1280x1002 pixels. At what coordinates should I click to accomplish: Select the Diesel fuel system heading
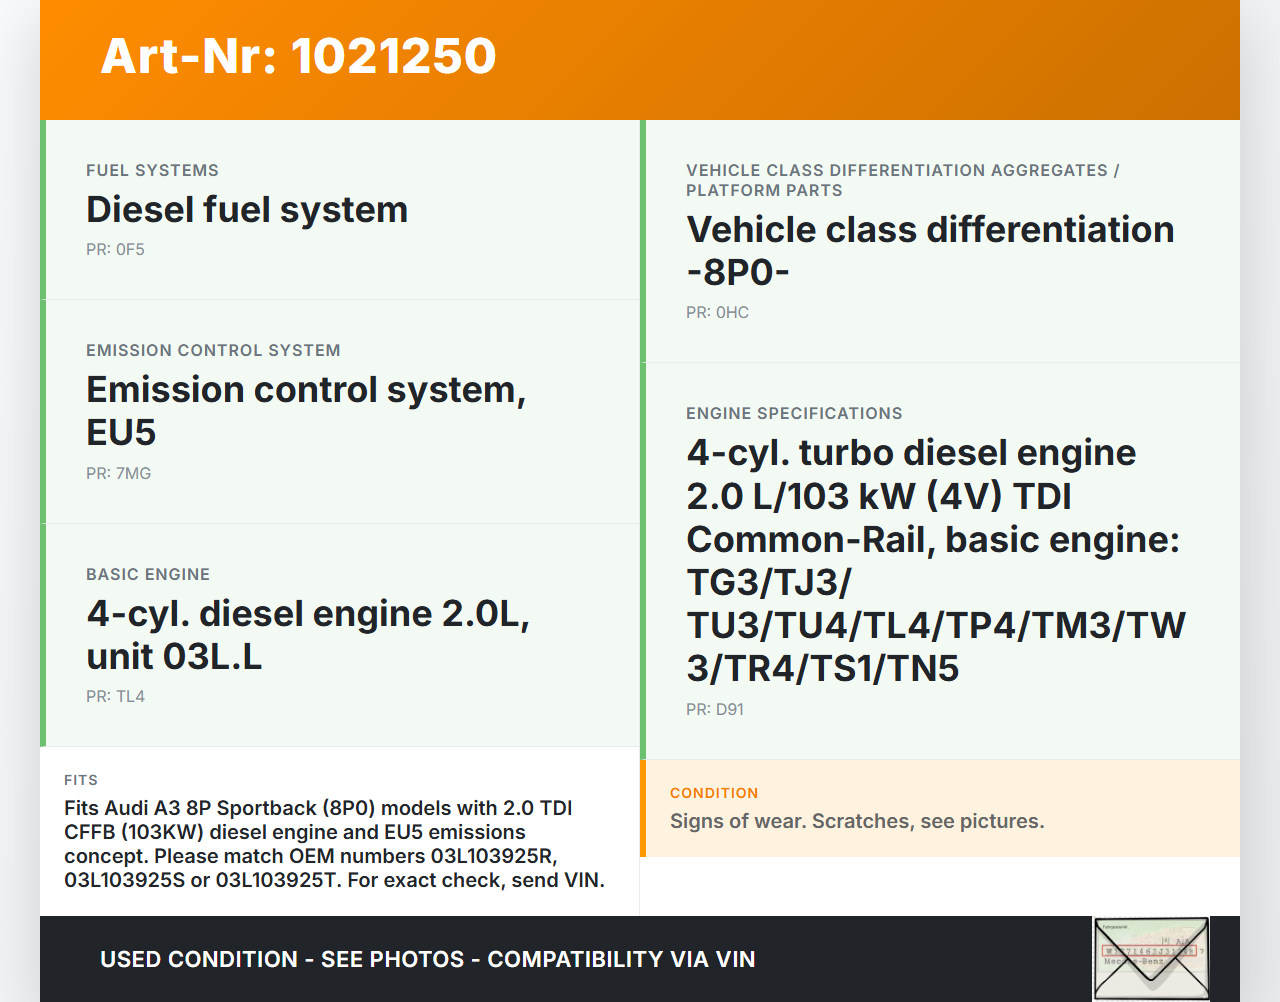247,210
